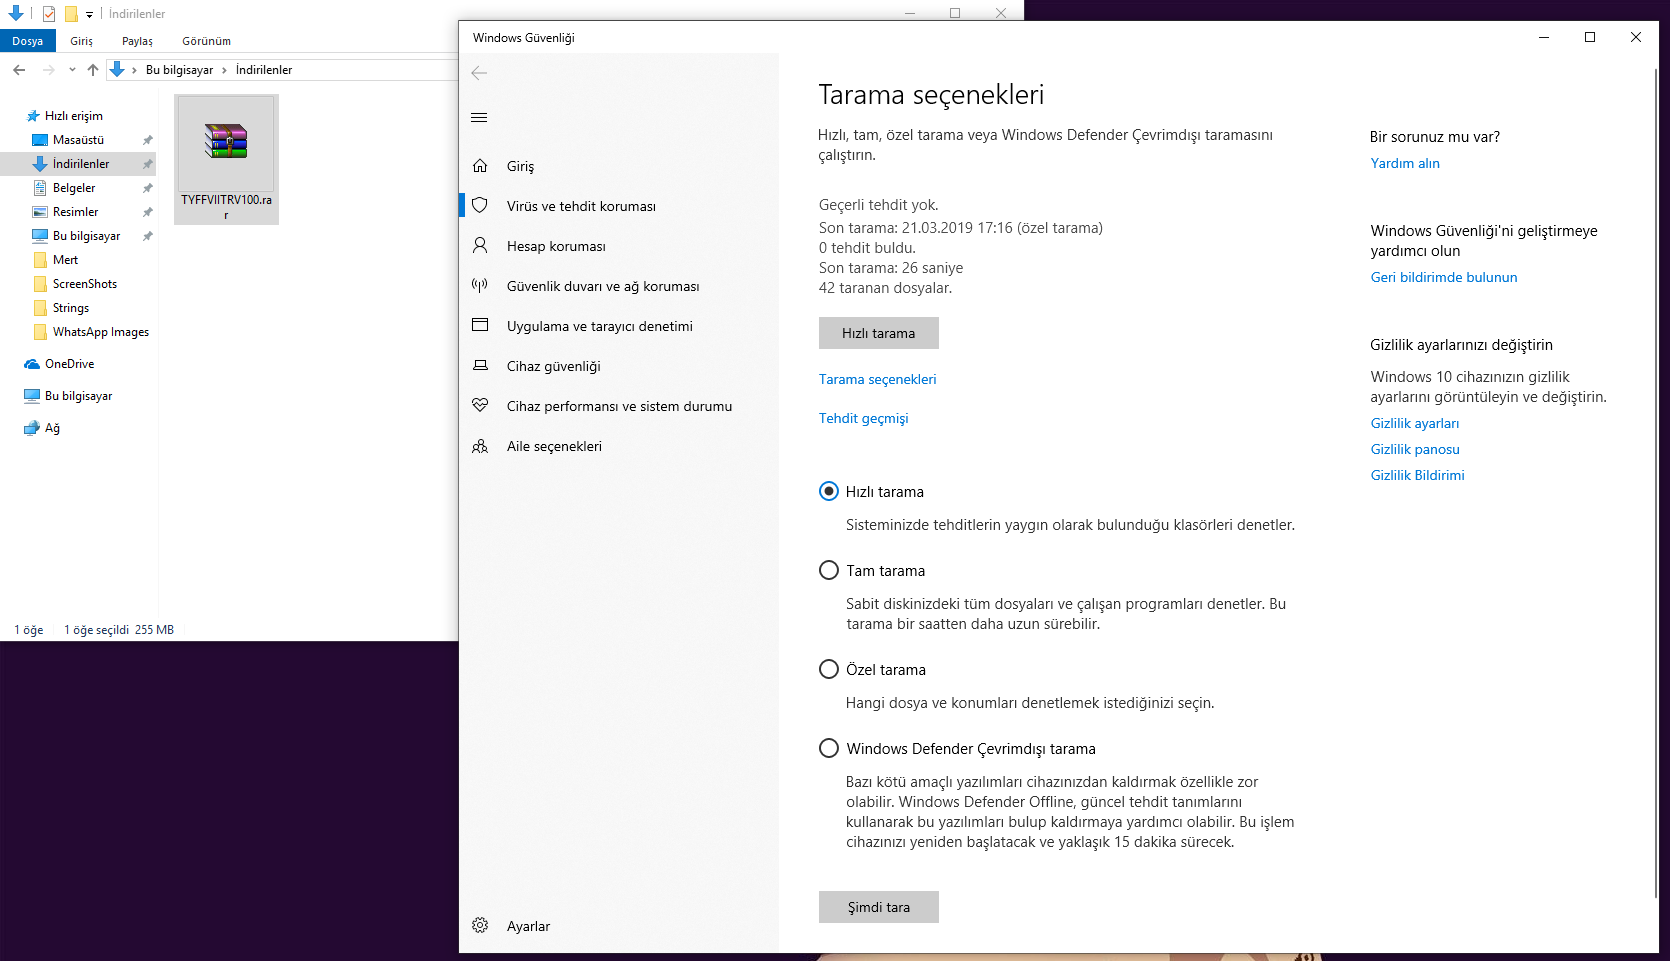
Task: Open the Dosya tab in File Explorer
Action: tap(28, 41)
